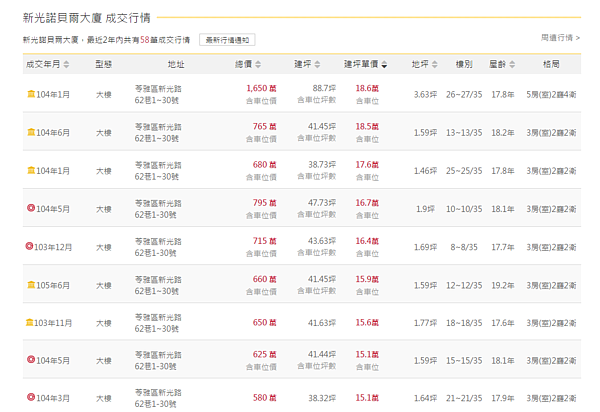The width and height of the screenshot is (600, 412).
Task: Click the 最新行情通知 button
Action: pos(227,40)
